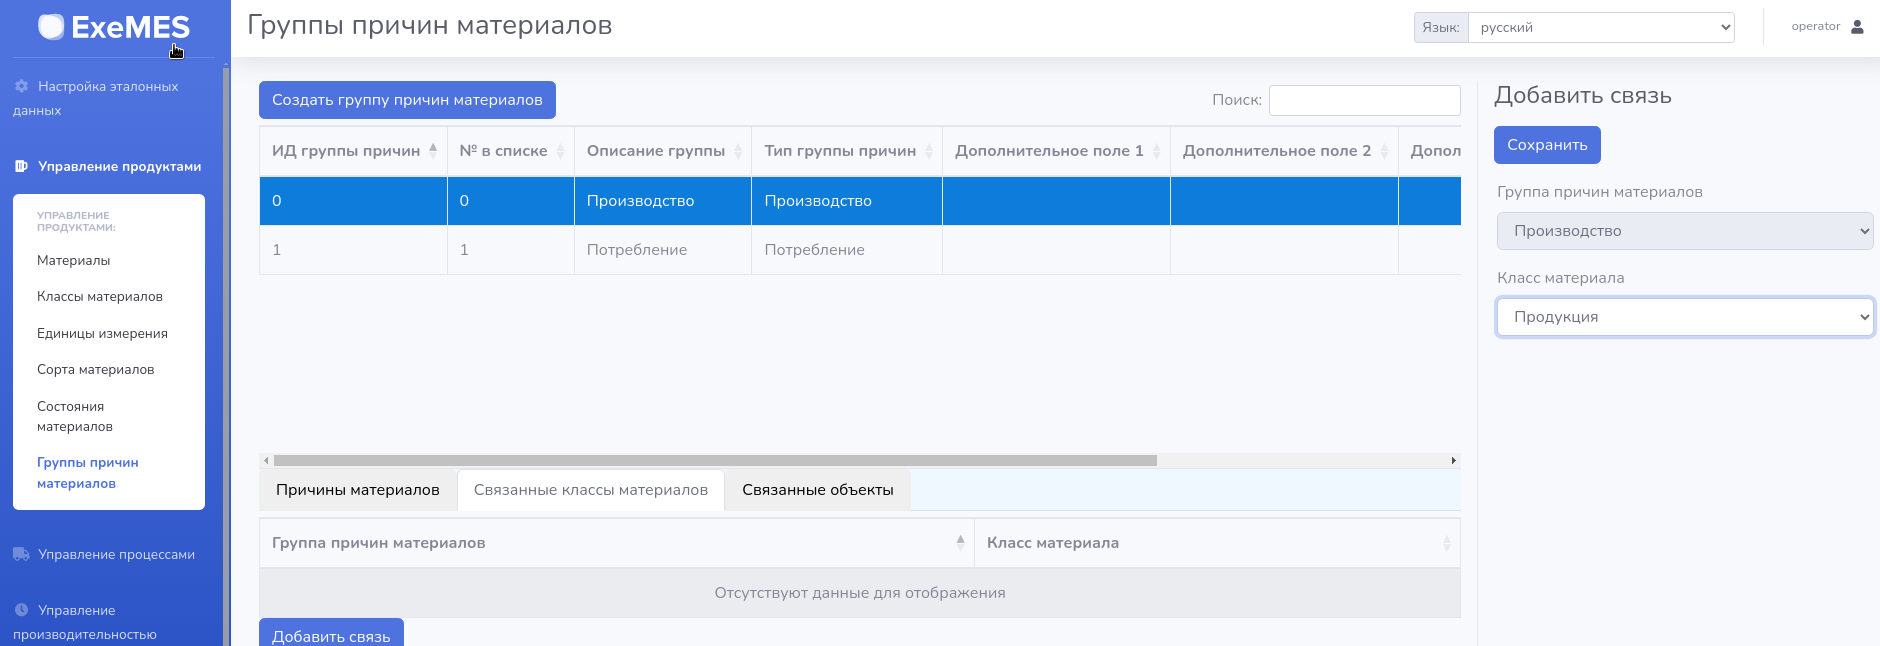The image size is (1880, 646).
Task: Switch to the Связанные объекты tab
Action: [x=817, y=490]
